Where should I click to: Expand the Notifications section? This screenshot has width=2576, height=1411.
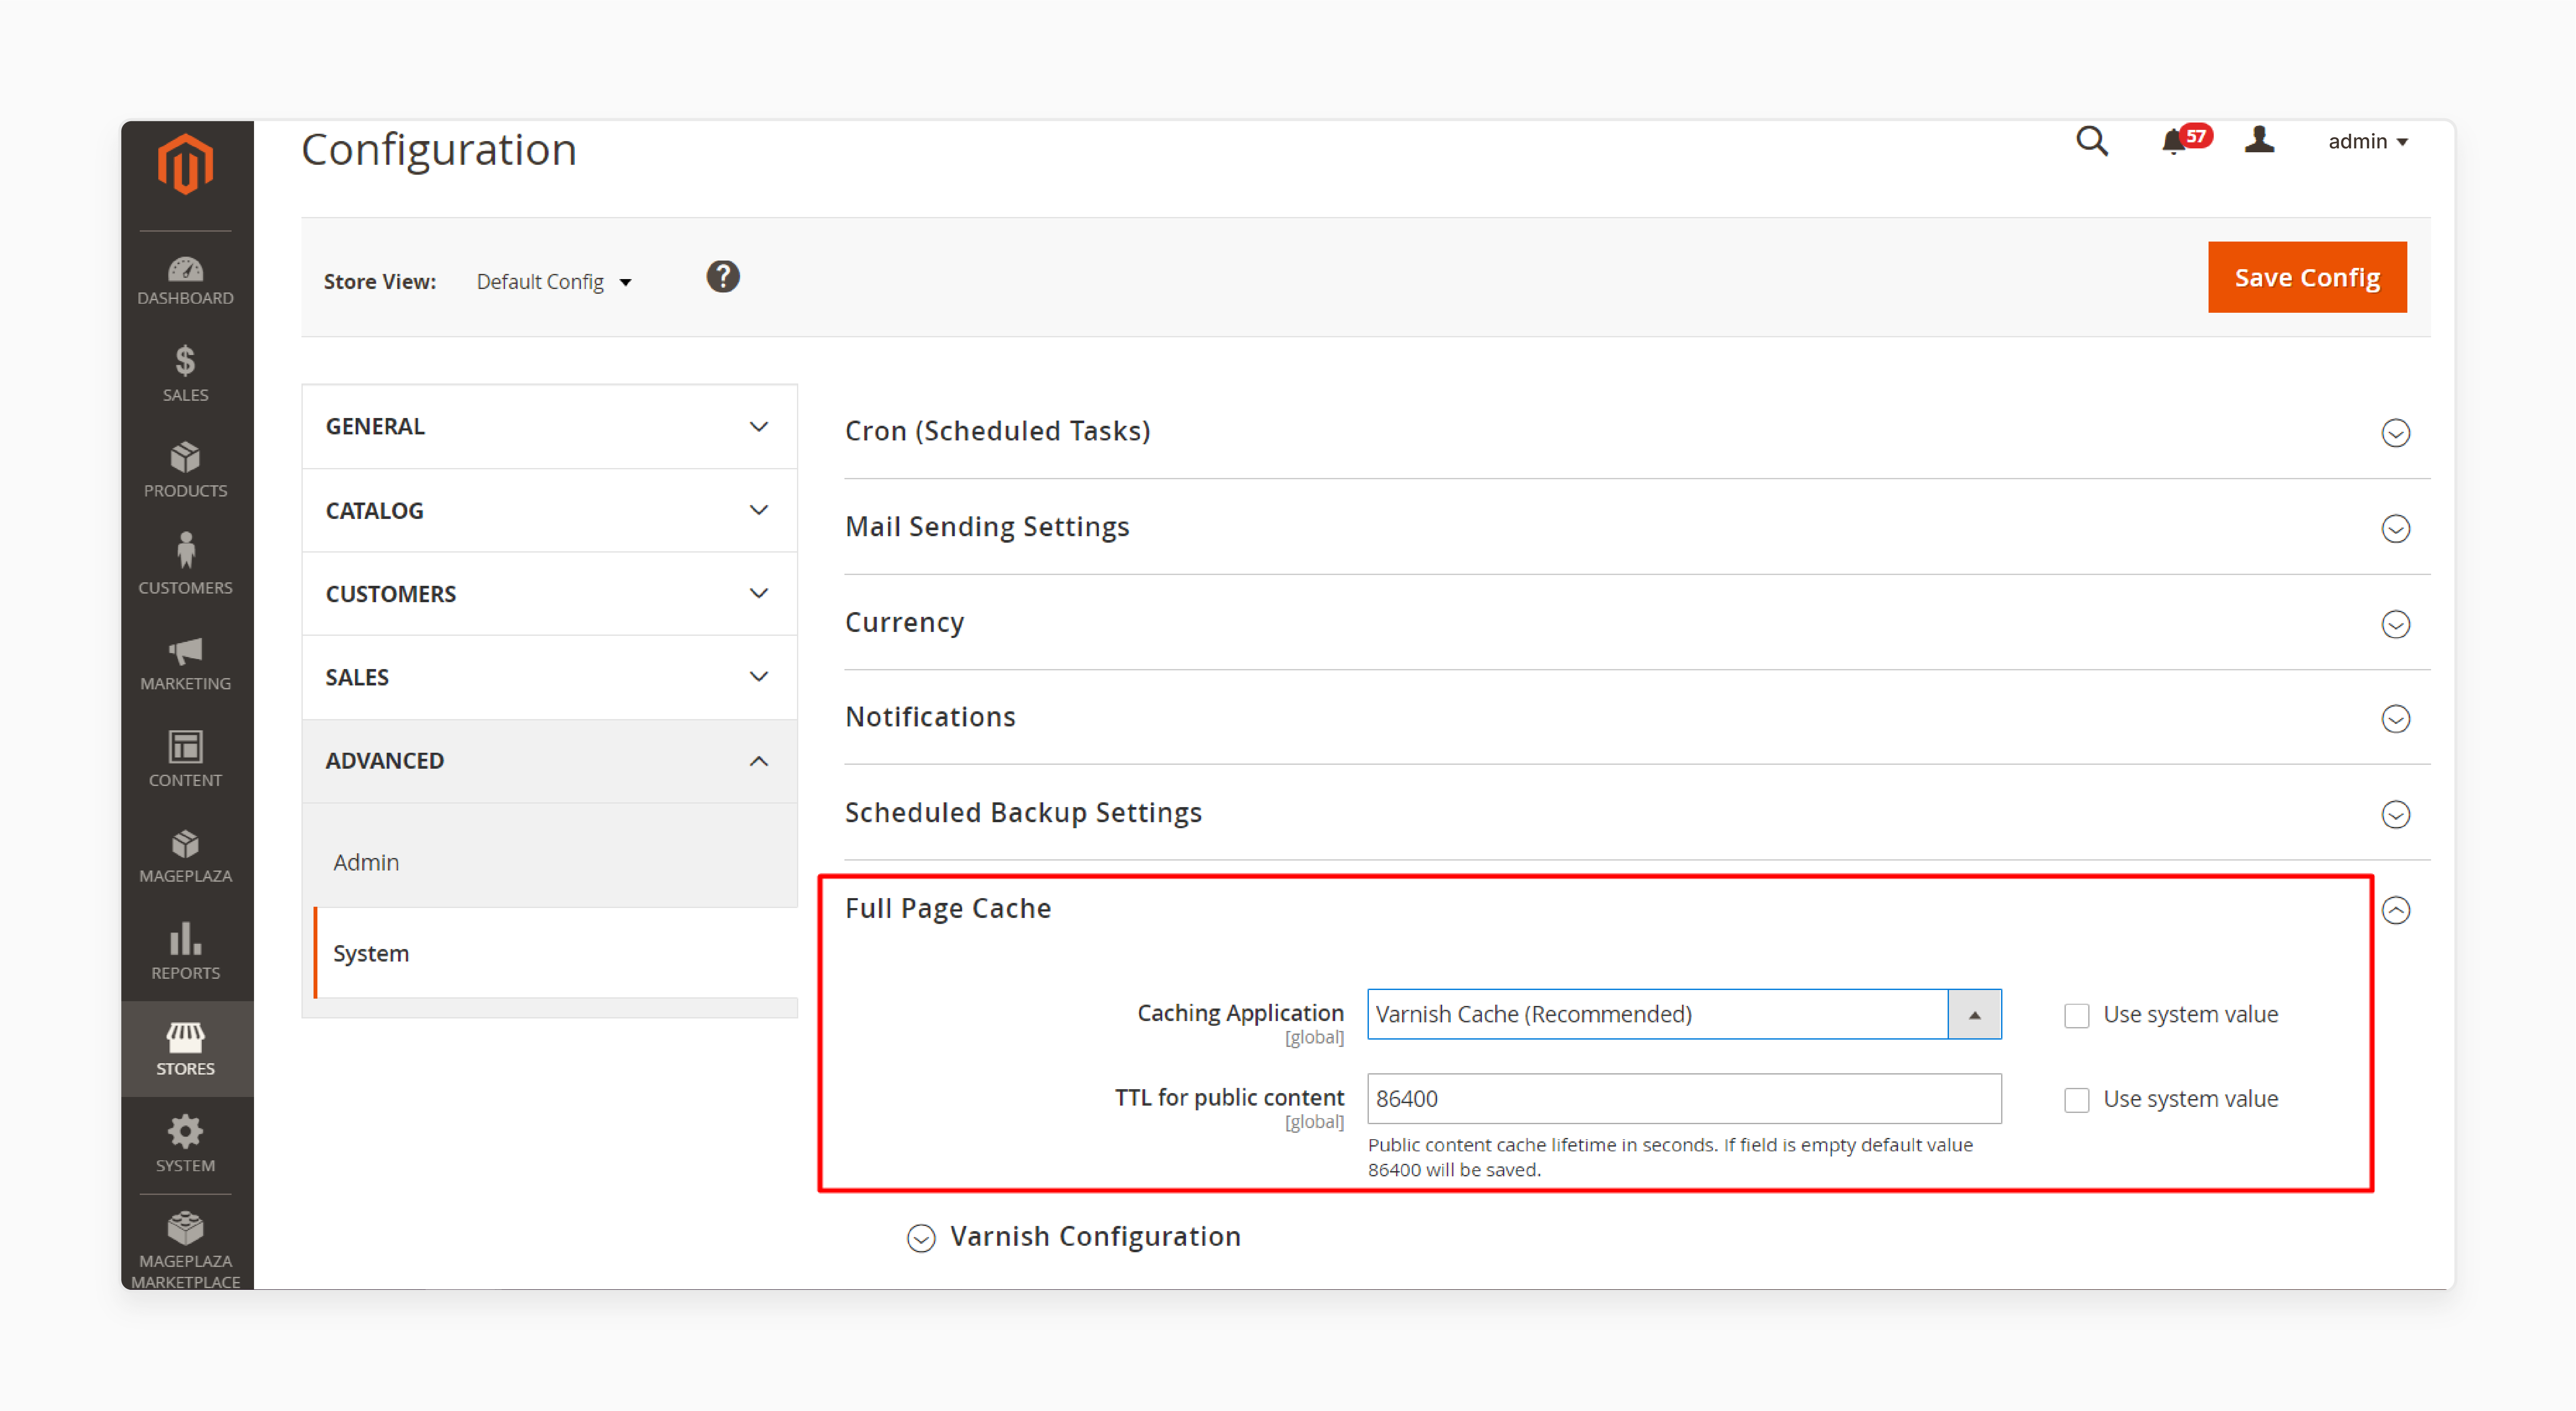tap(1637, 718)
